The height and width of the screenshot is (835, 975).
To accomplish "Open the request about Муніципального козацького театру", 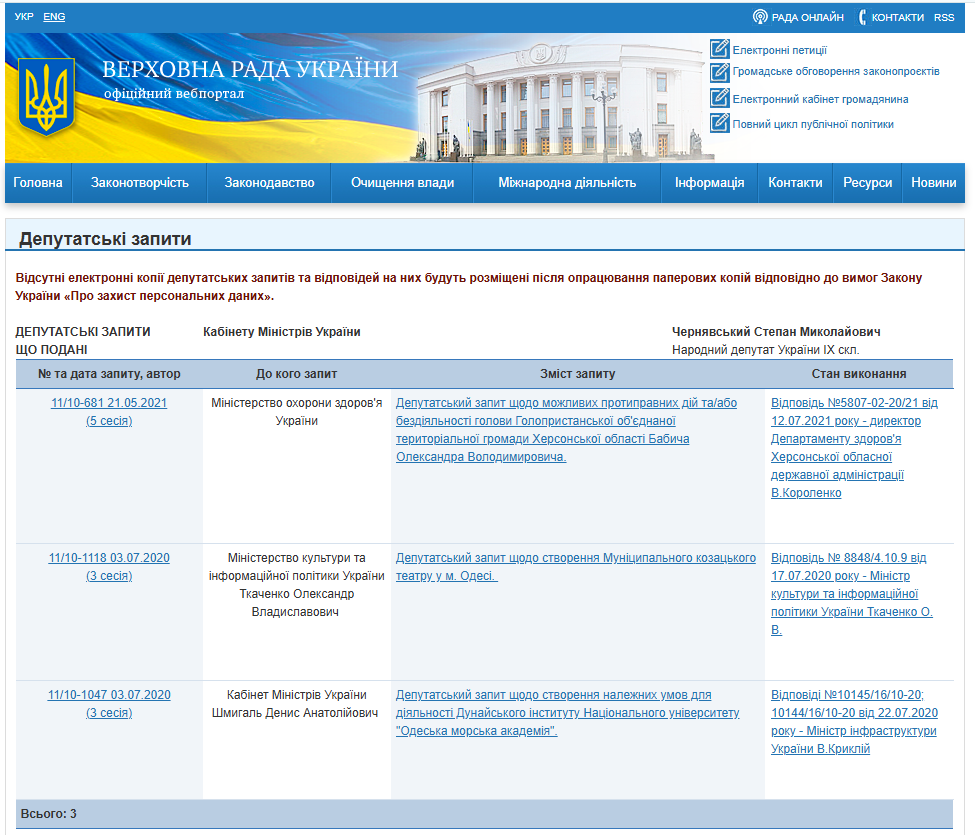I will pyautogui.click(x=576, y=566).
